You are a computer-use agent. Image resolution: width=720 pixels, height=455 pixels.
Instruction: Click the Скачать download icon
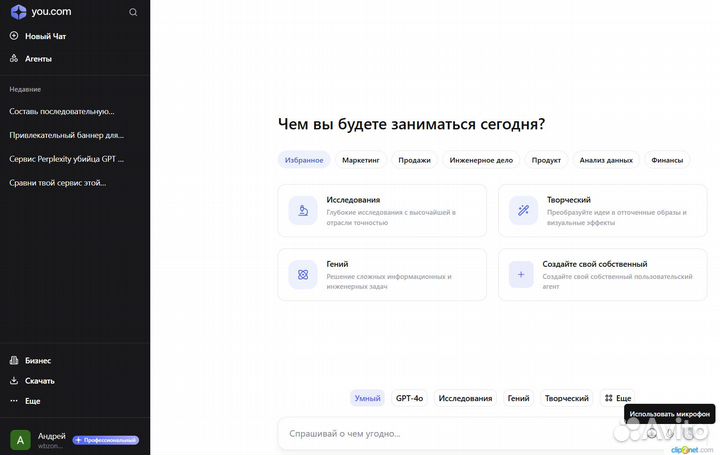(x=14, y=381)
